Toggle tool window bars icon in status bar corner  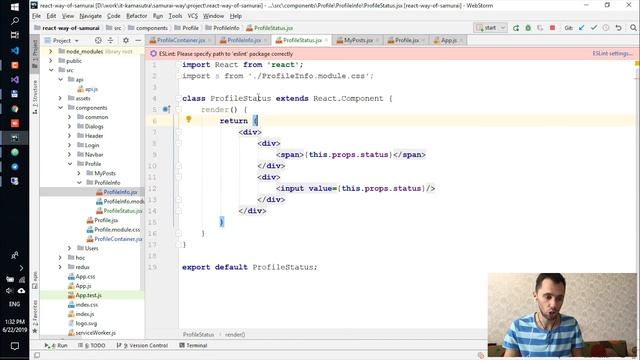[x=37, y=356]
